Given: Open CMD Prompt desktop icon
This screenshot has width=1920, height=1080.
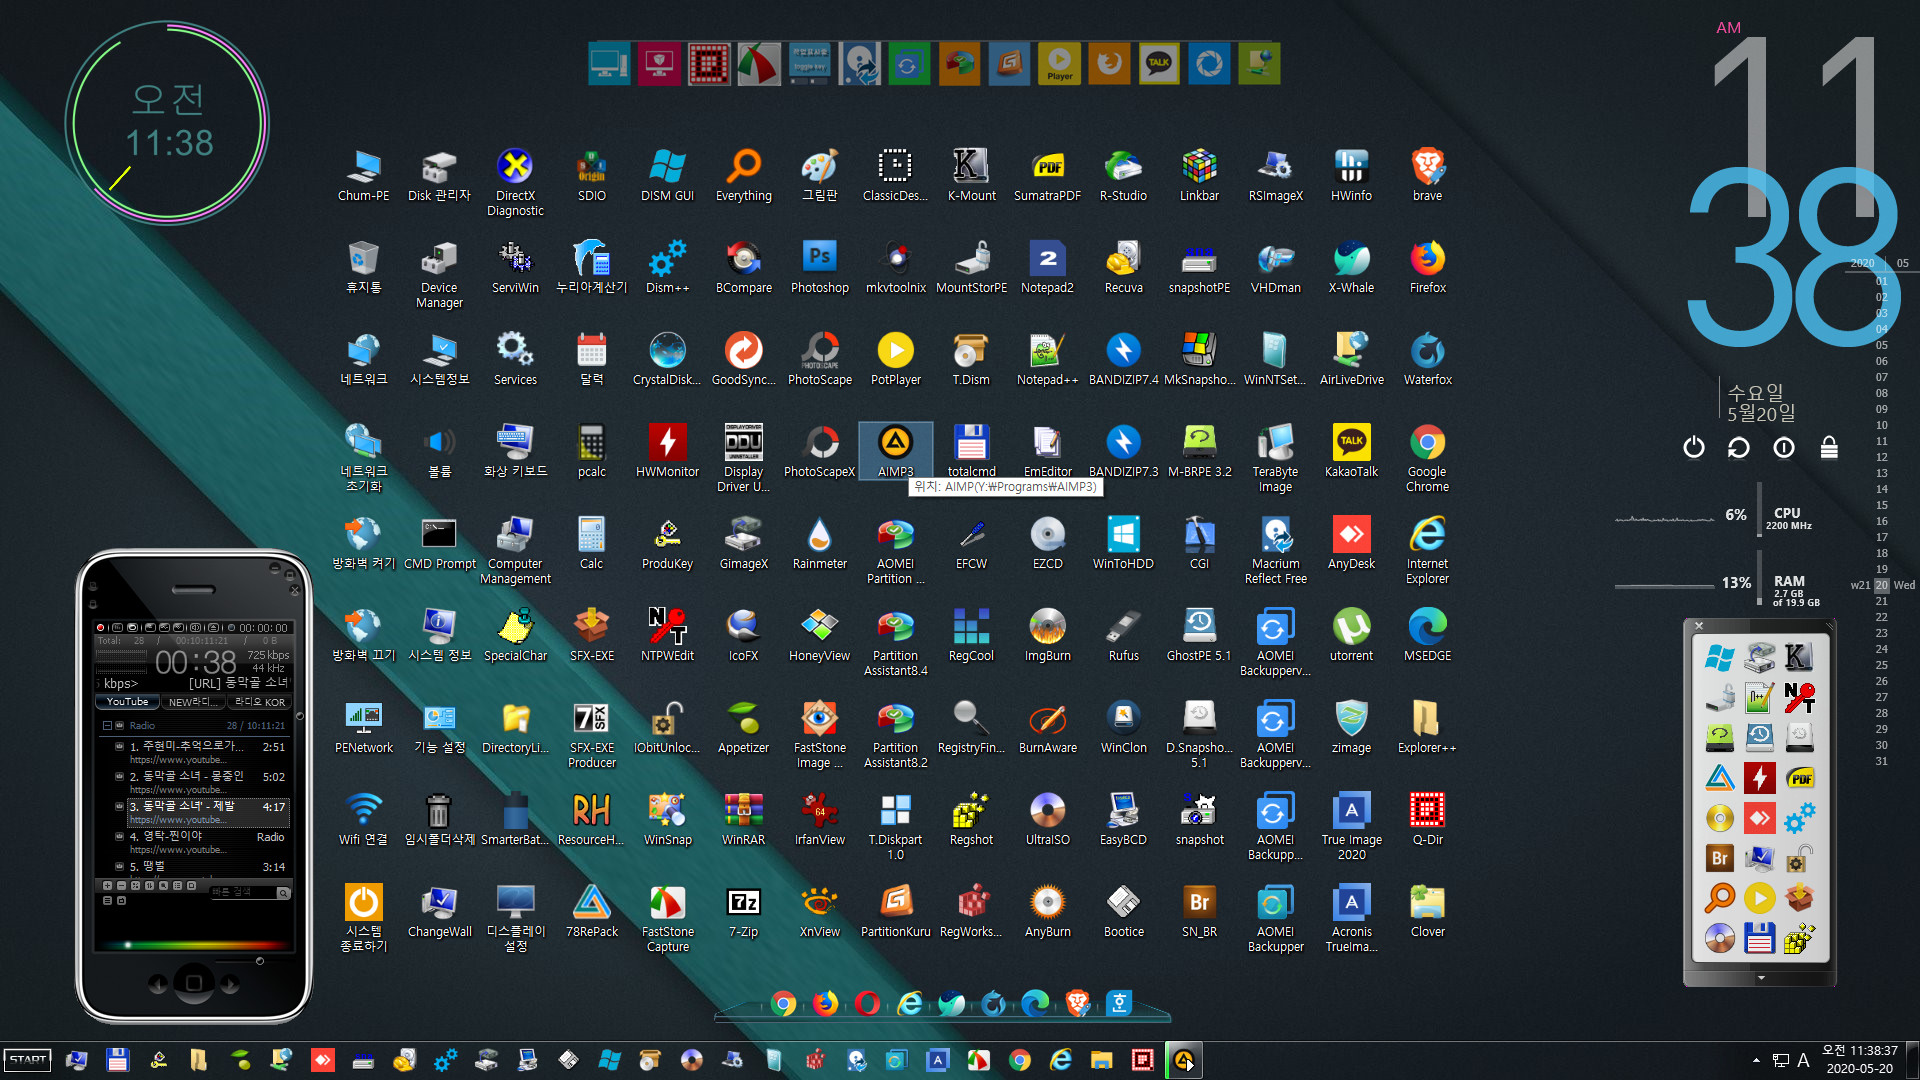Looking at the screenshot, I should coord(439,543).
